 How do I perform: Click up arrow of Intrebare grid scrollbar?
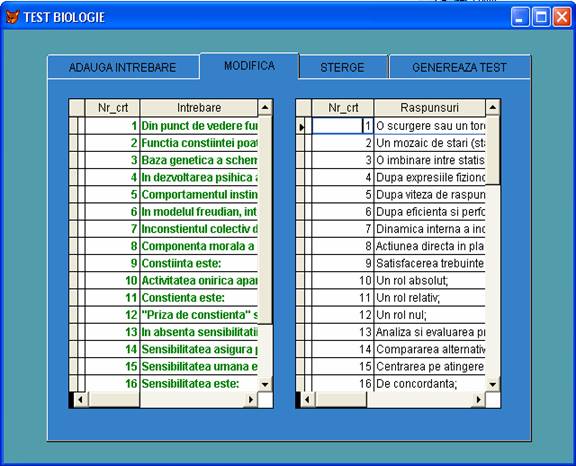[265, 108]
